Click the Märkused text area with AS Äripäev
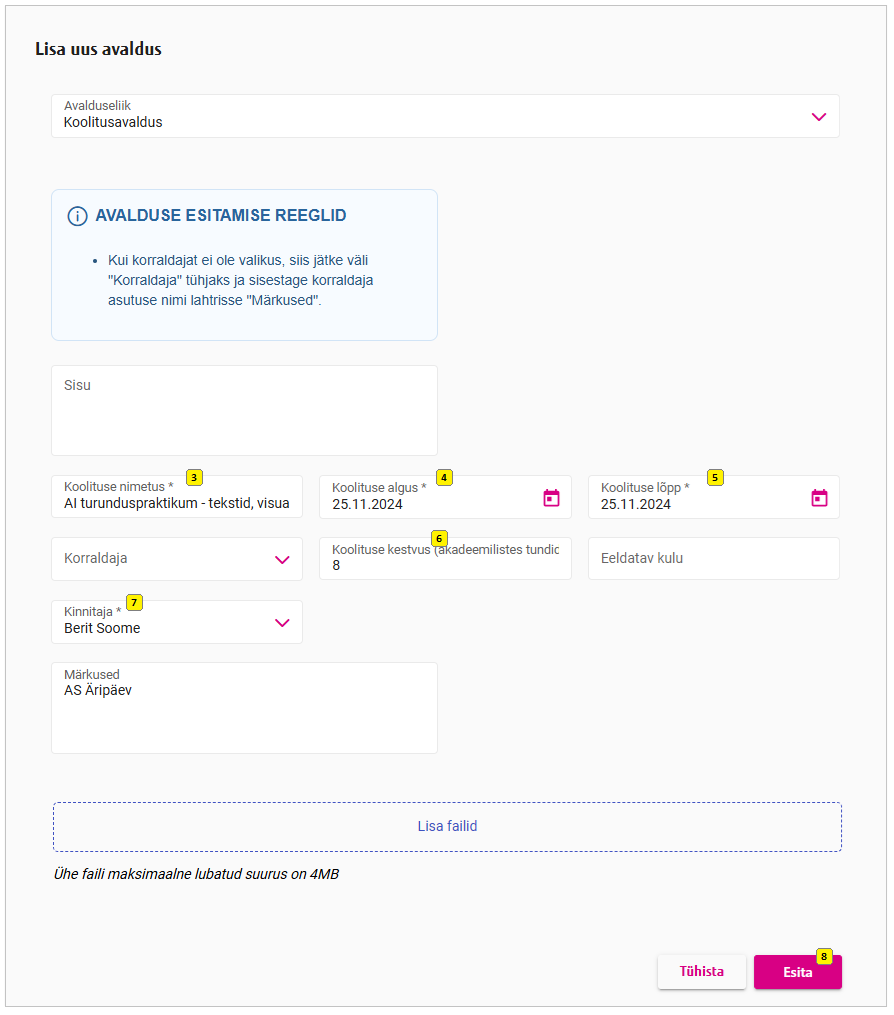The image size is (894, 1015). [244, 709]
